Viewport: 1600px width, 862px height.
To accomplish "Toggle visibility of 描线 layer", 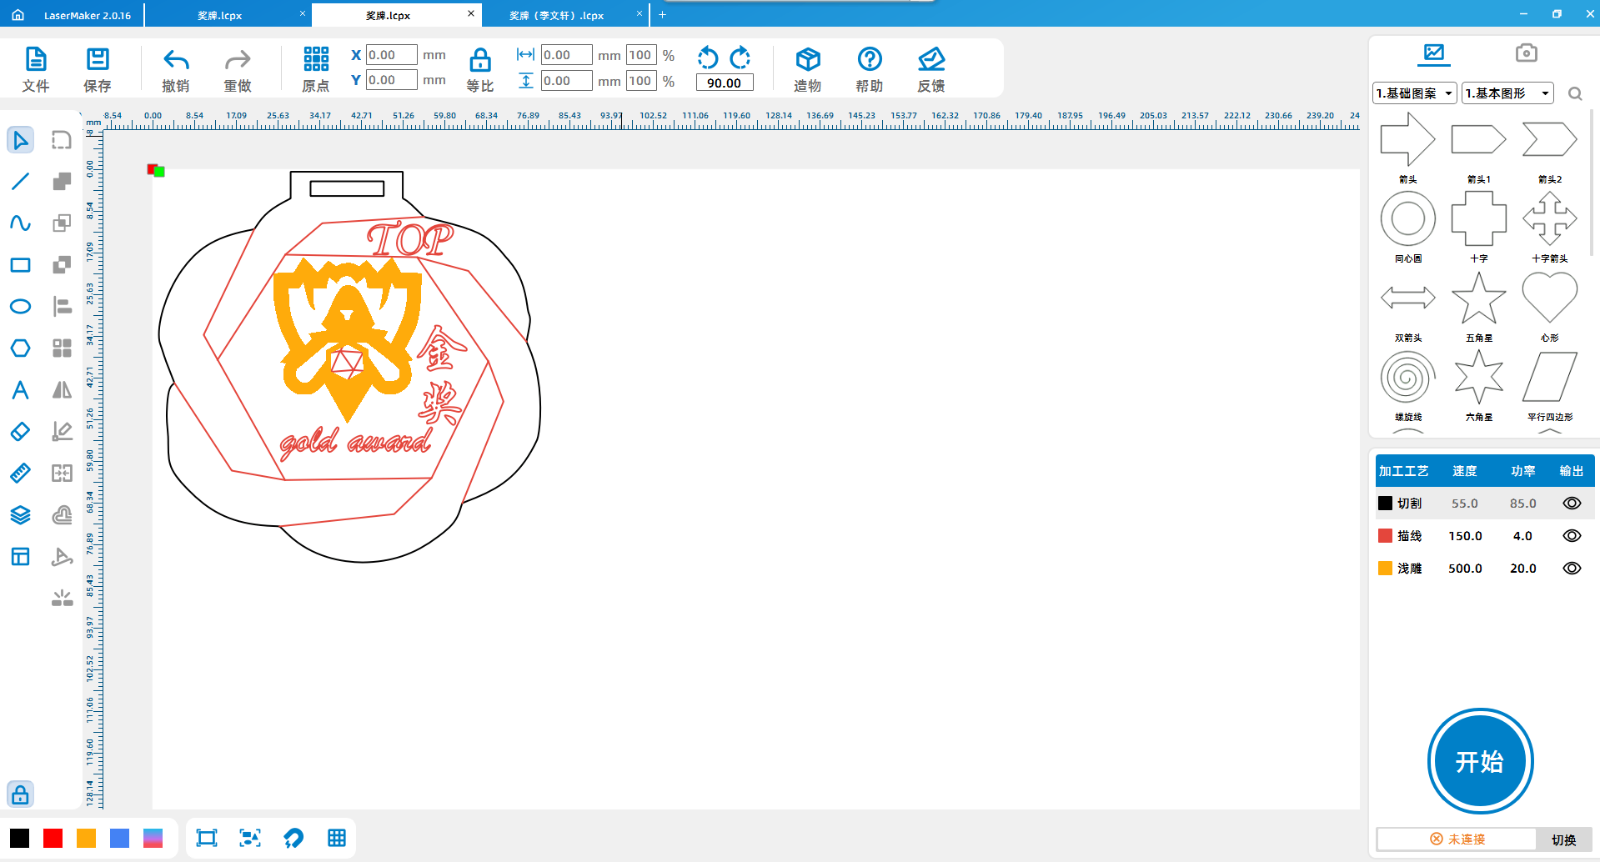I will pyautogui.click(x=1571, y=536).
